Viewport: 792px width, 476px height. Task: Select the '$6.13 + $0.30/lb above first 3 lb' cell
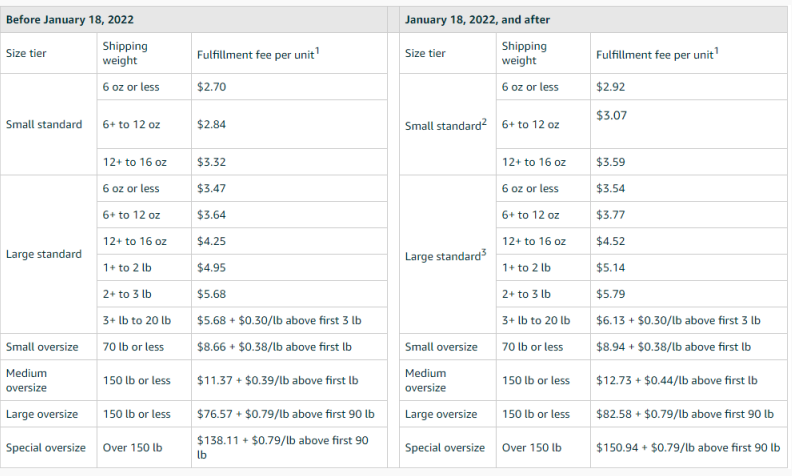678,320
